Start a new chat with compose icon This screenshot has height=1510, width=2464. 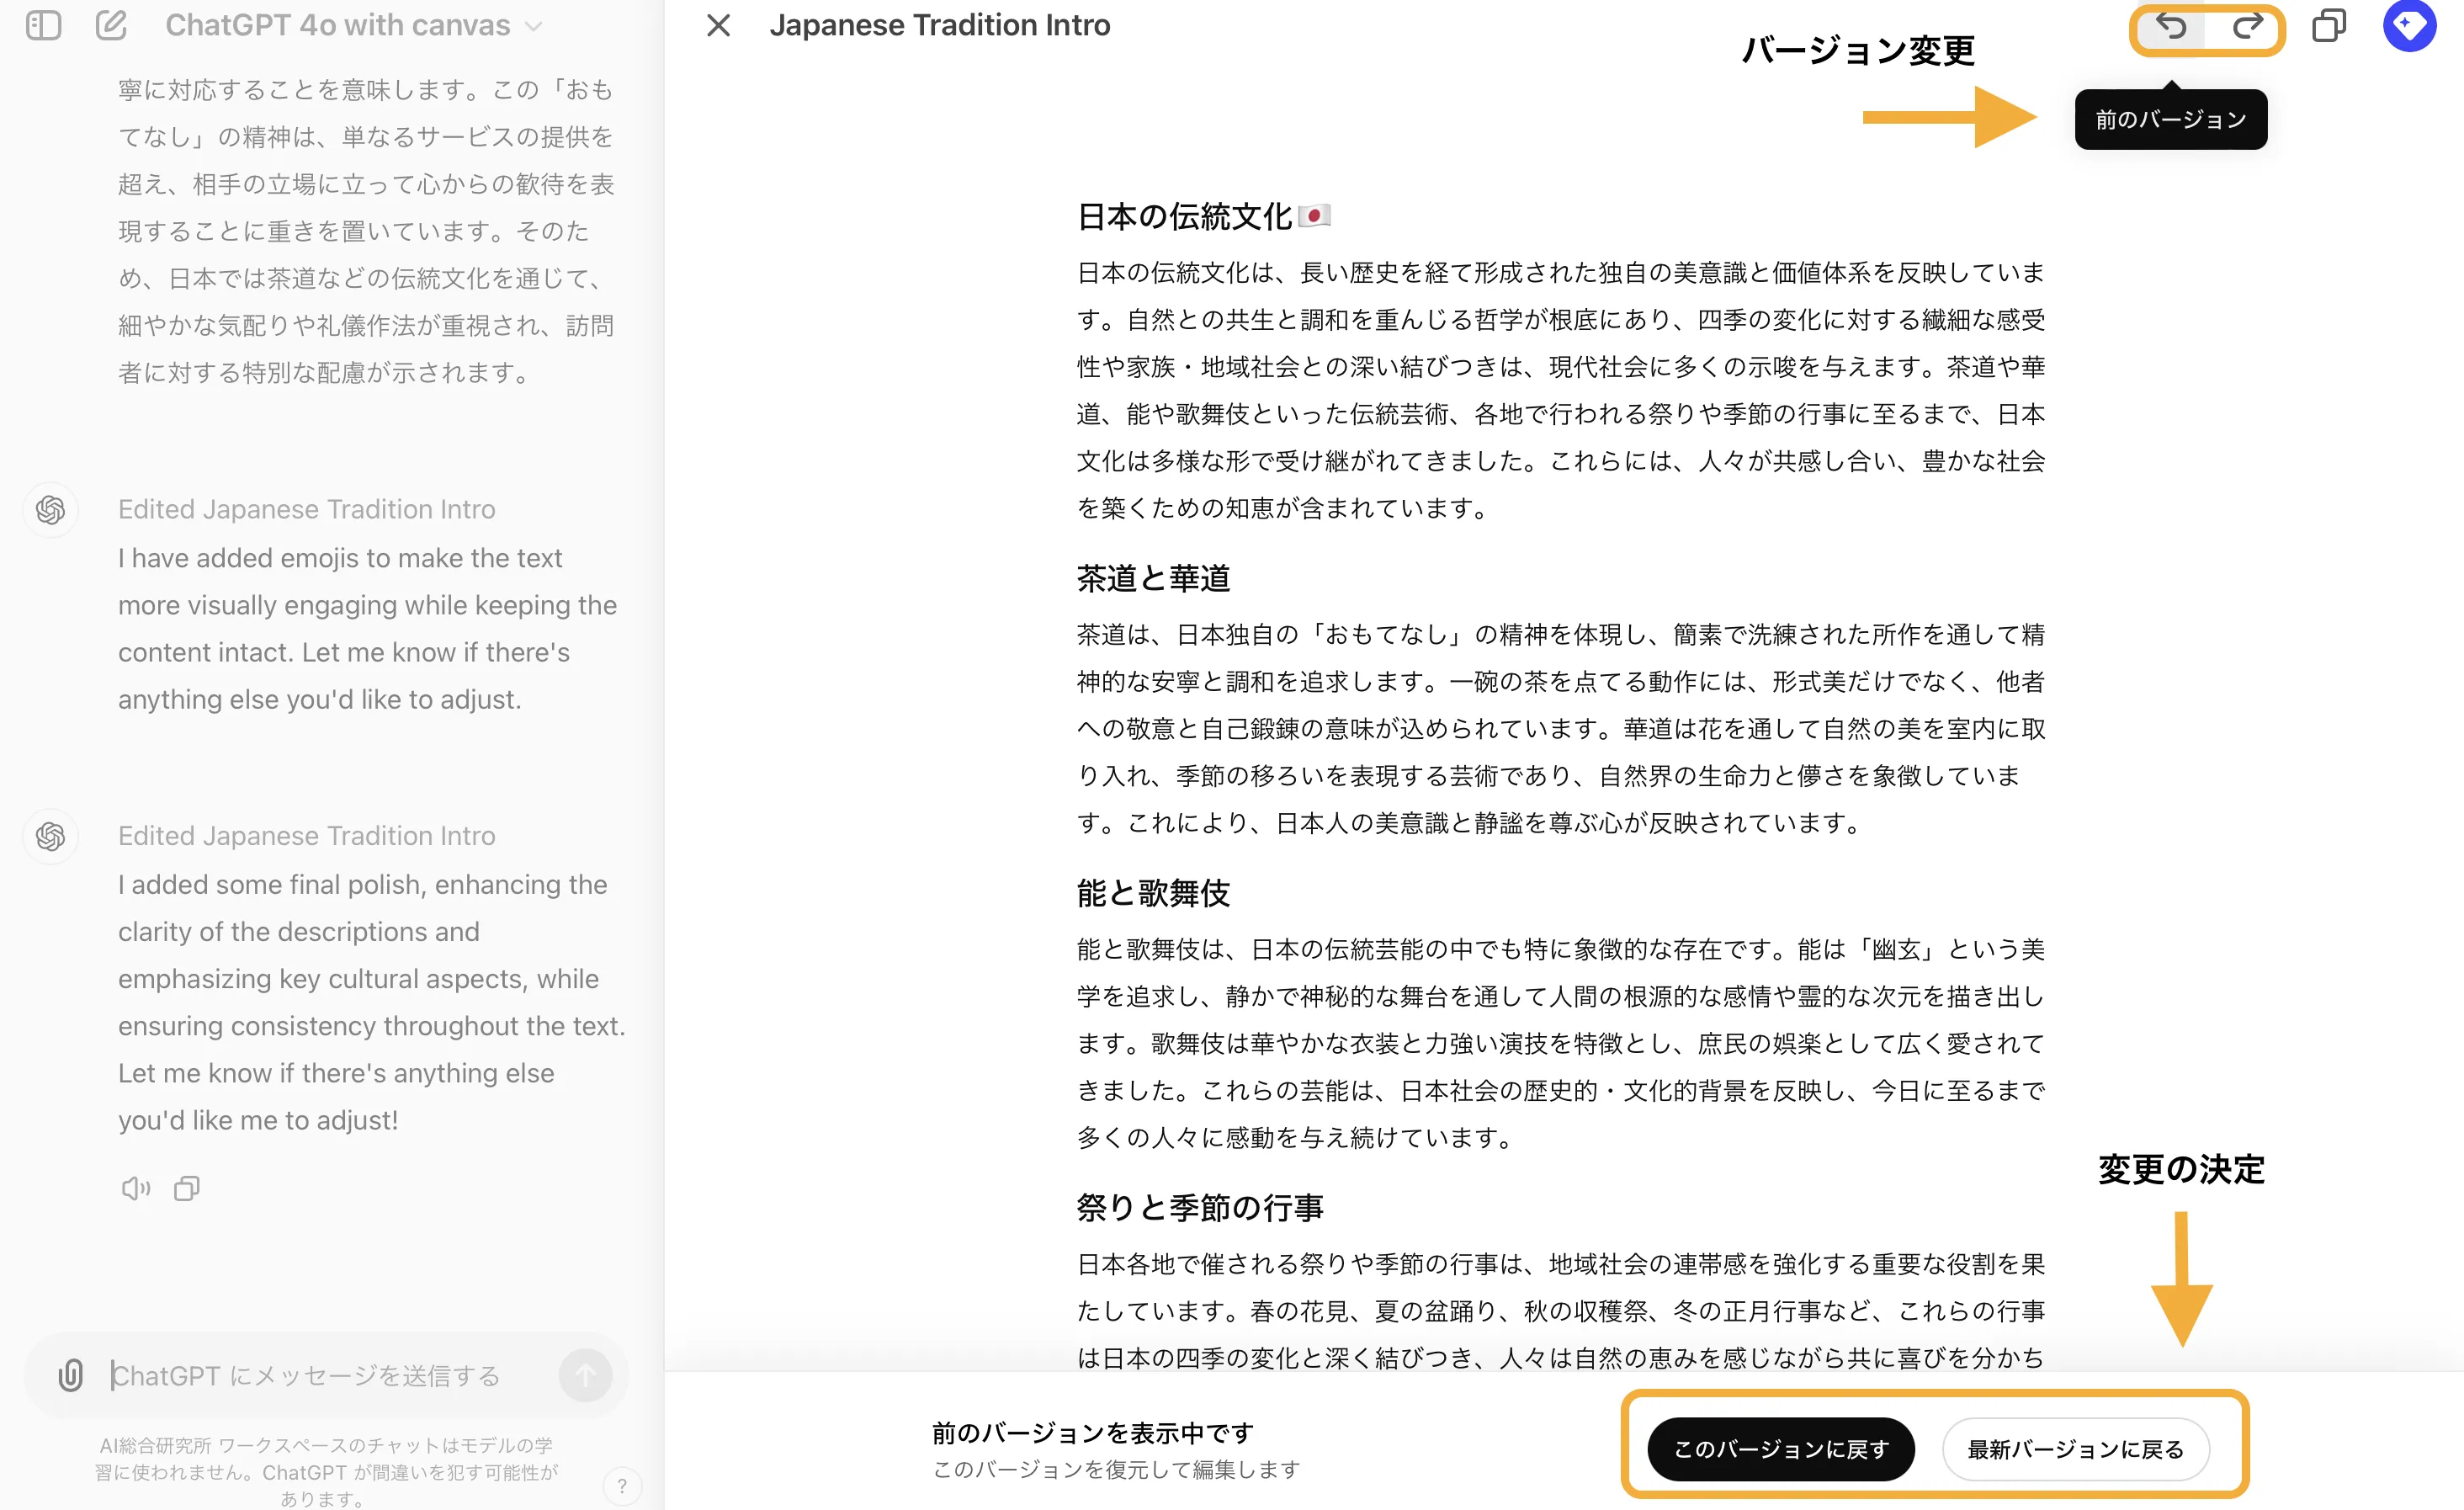[111, 25]
